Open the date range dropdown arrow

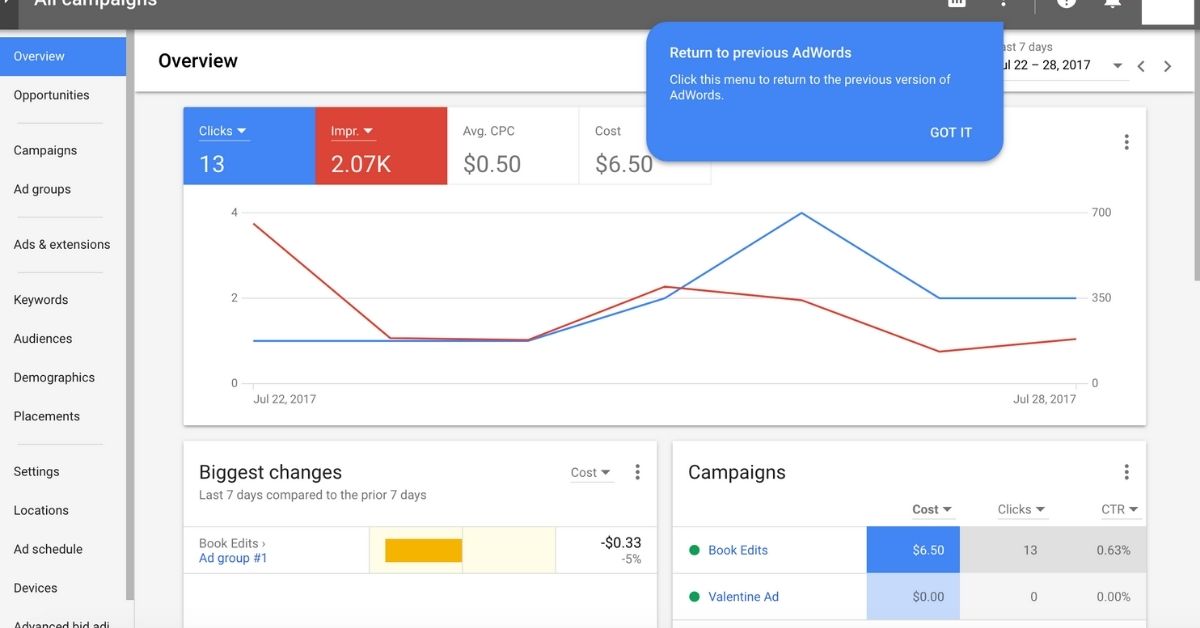[x=1117, y=66]
